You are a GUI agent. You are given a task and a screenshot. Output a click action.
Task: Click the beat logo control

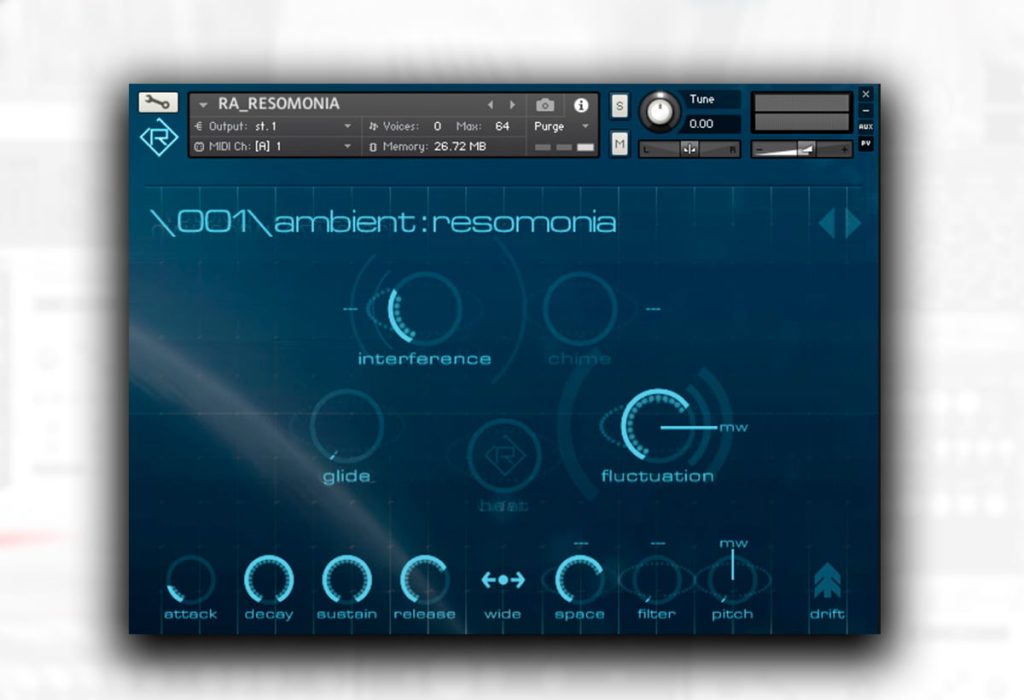coord(504,455)
